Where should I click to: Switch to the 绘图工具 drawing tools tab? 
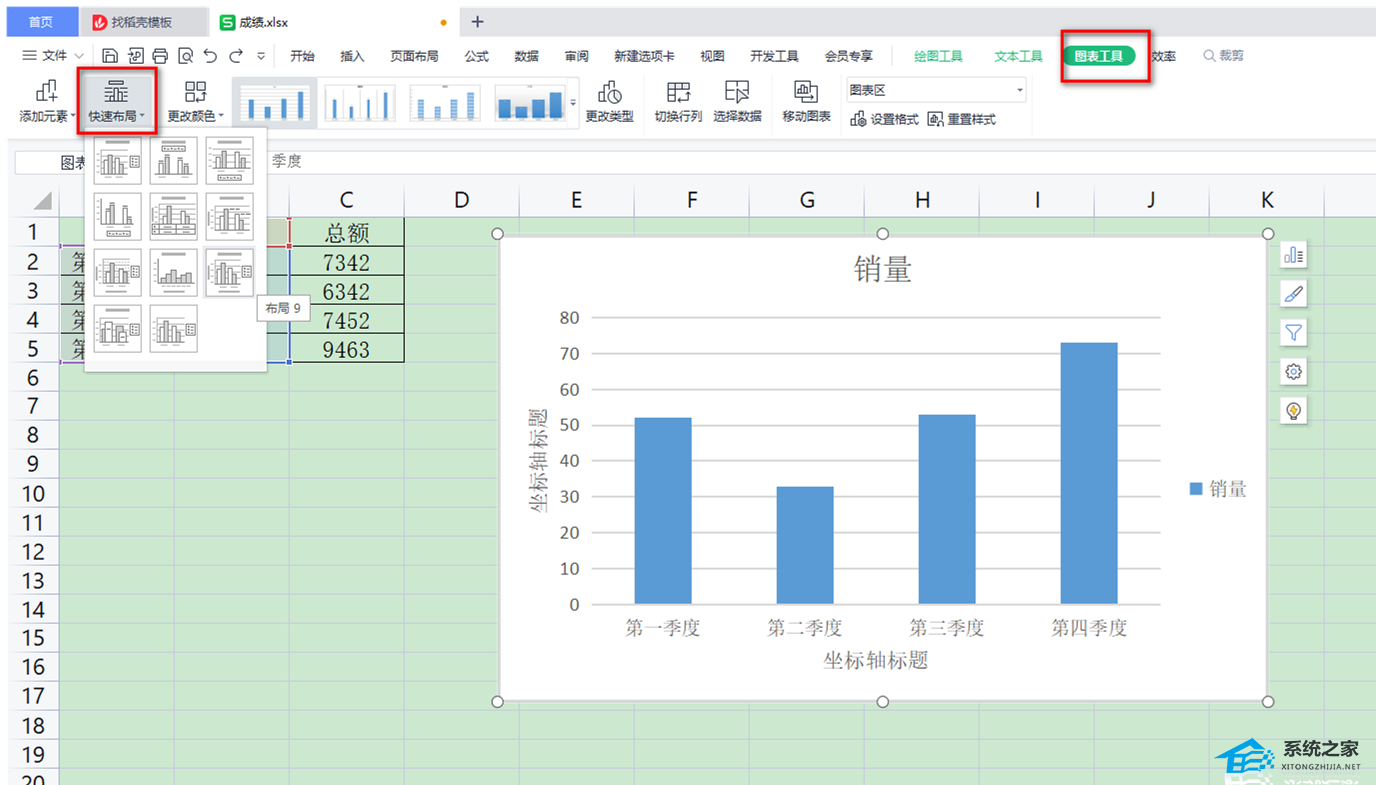point(938,56)
